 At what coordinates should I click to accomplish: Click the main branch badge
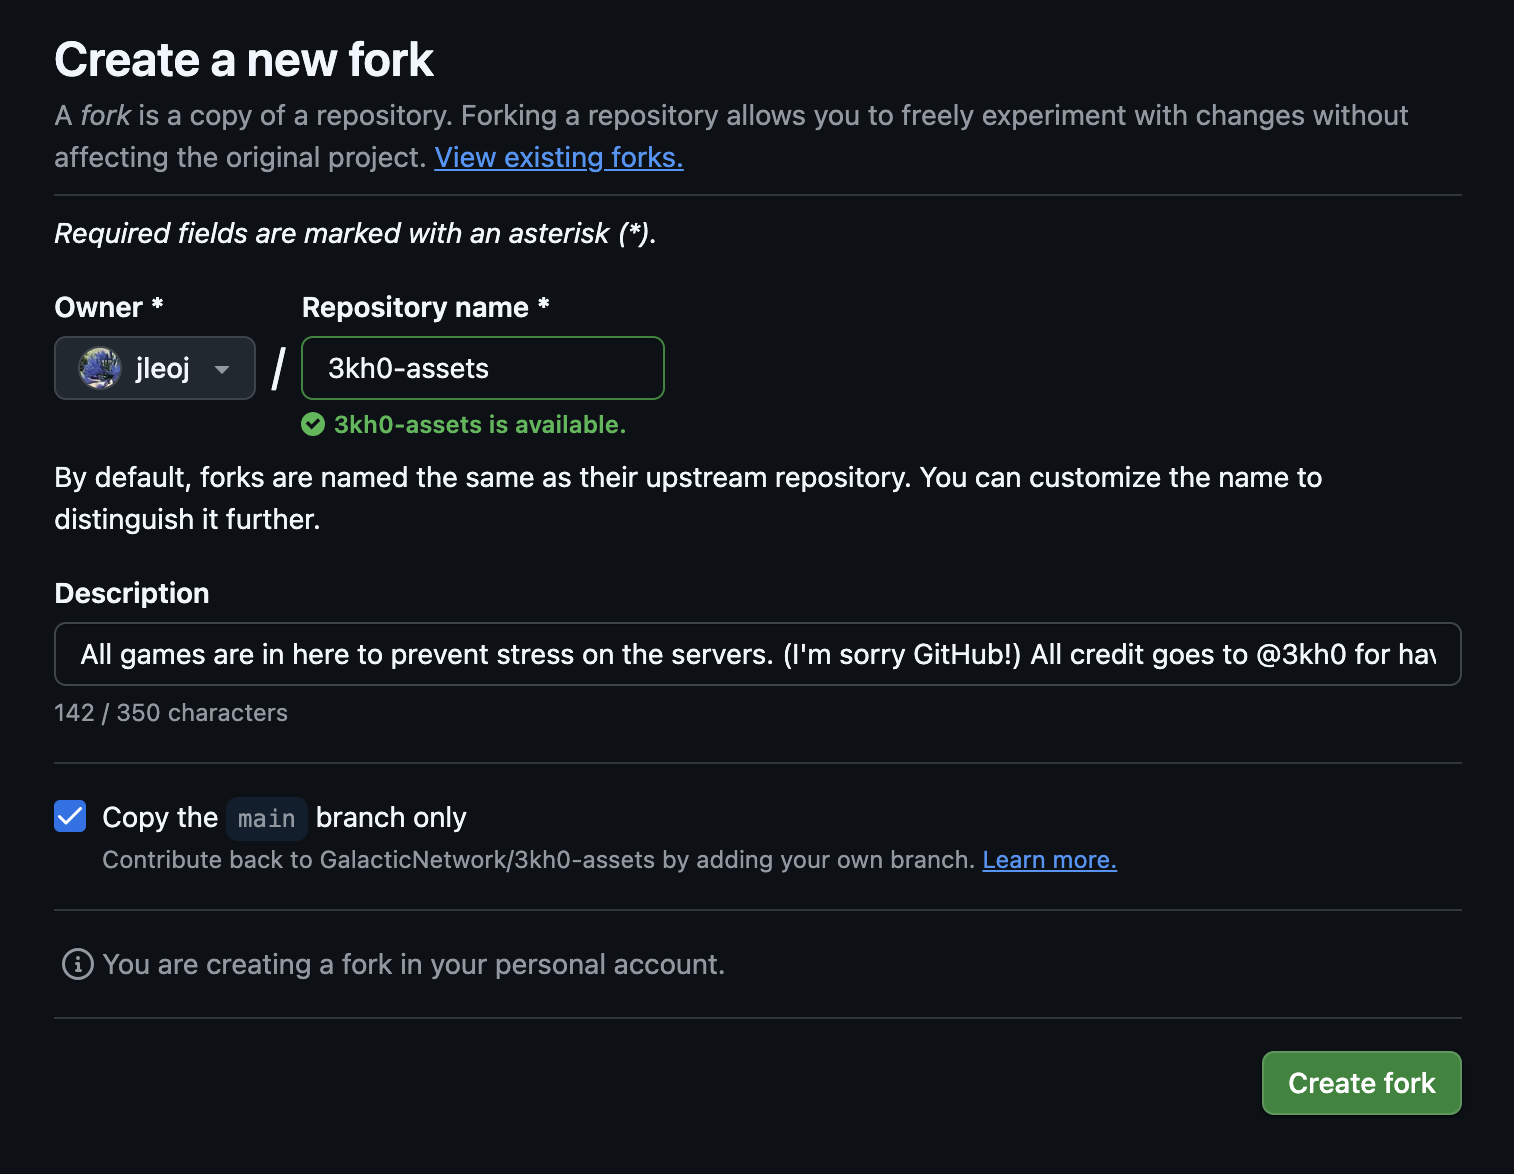266,818
